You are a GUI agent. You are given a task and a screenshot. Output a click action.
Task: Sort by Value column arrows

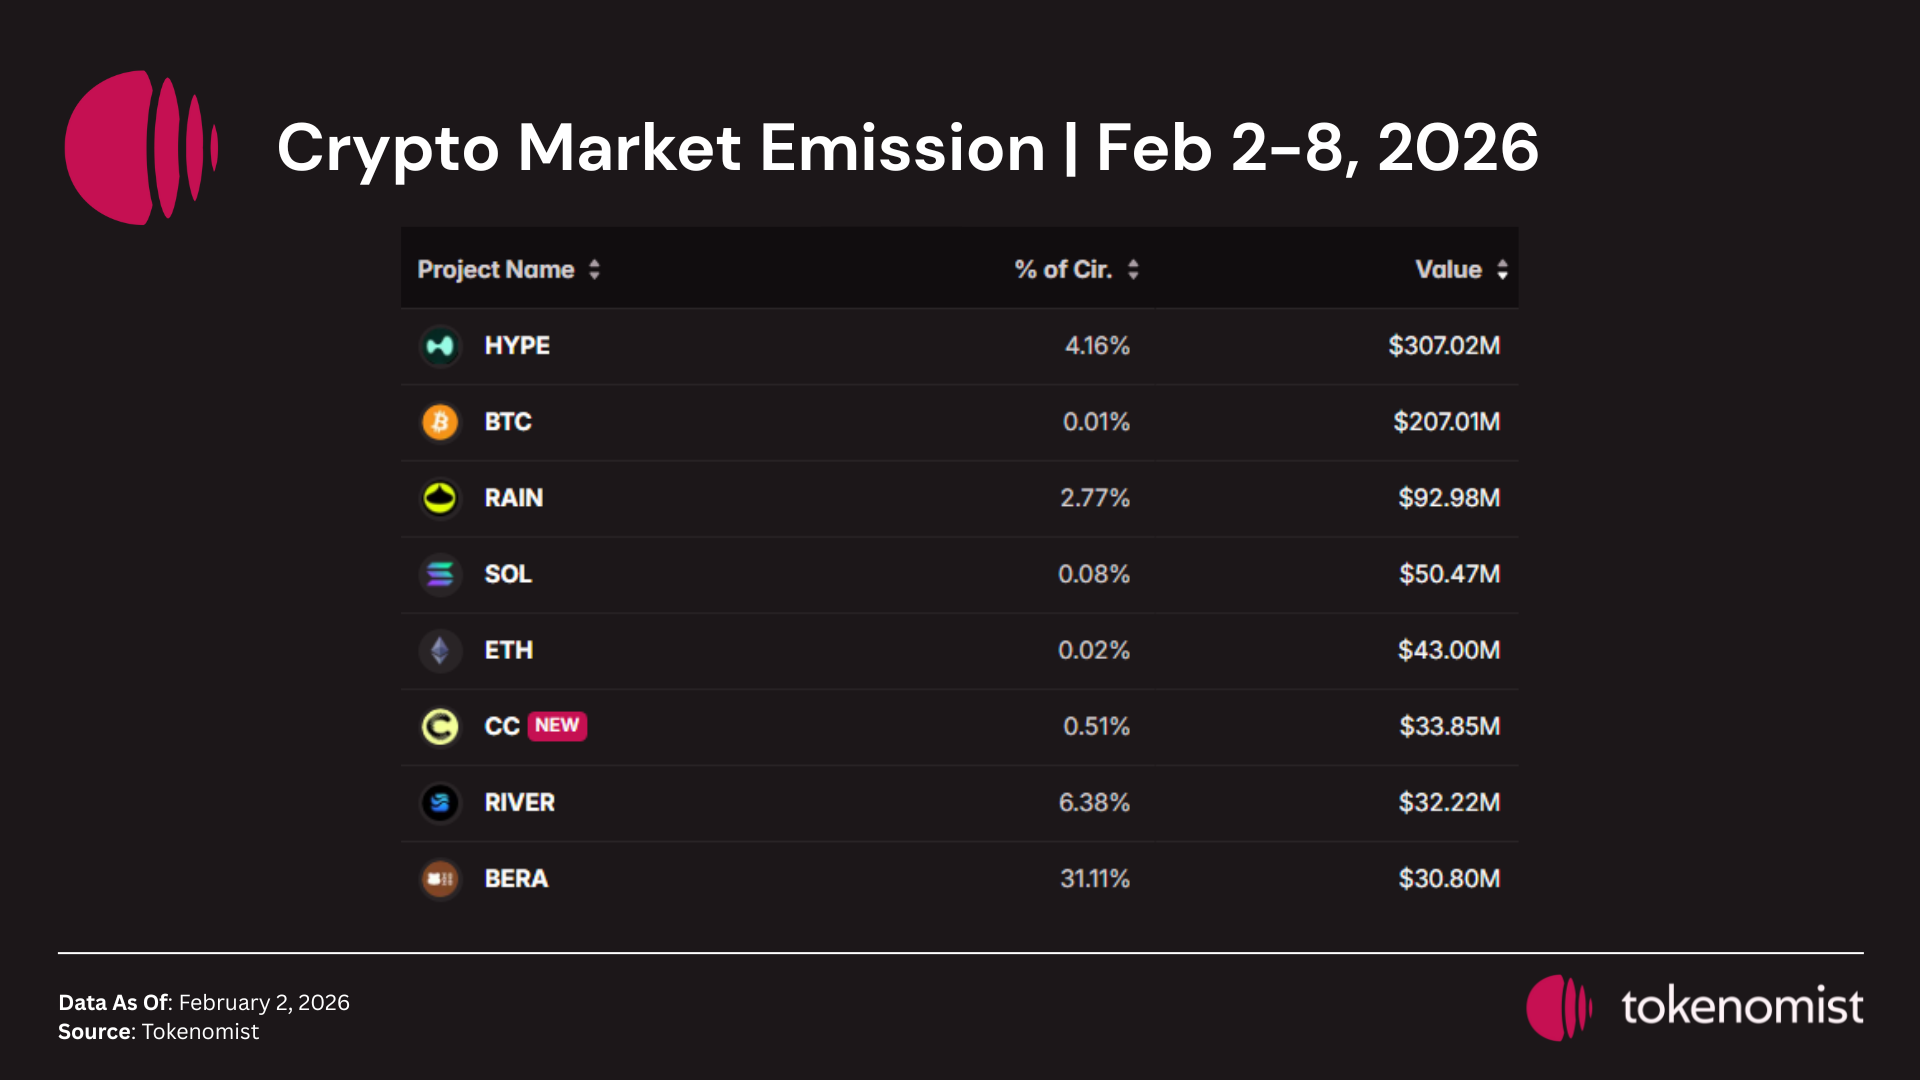click(x=1502, y=269)
